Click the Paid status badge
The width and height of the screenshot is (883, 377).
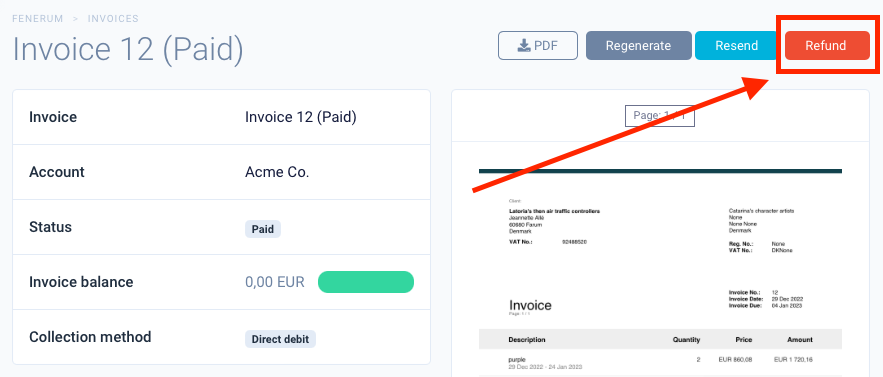263,229
